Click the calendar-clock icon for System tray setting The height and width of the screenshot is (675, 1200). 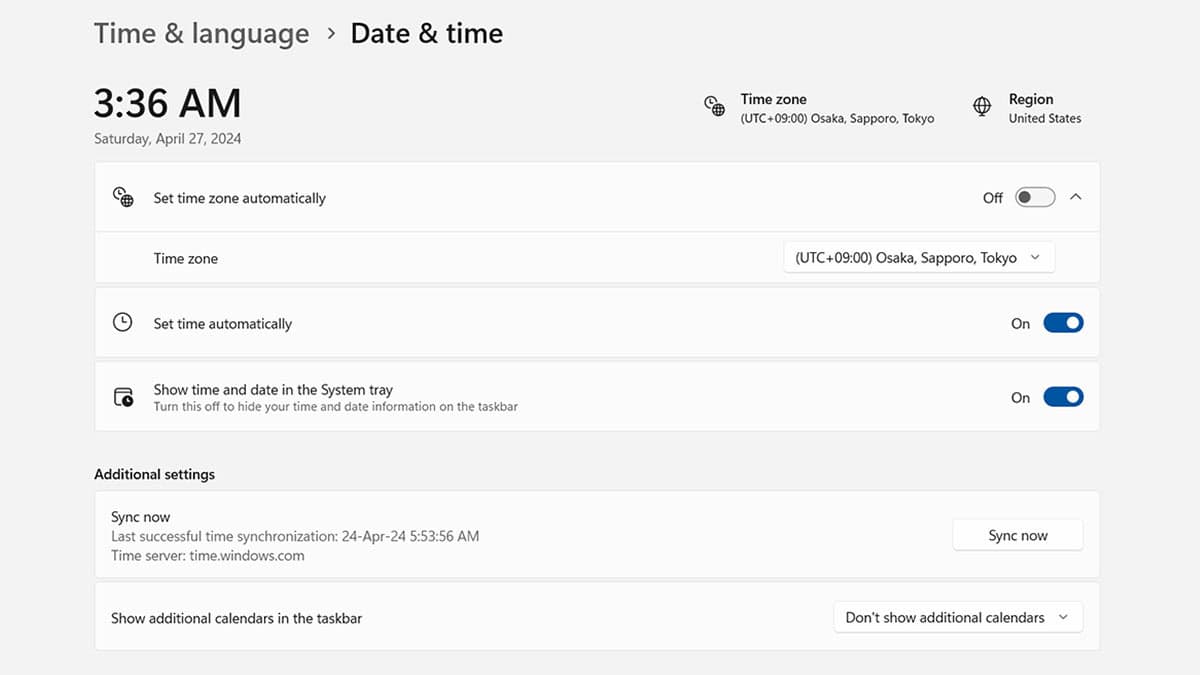tap(123, 397)
